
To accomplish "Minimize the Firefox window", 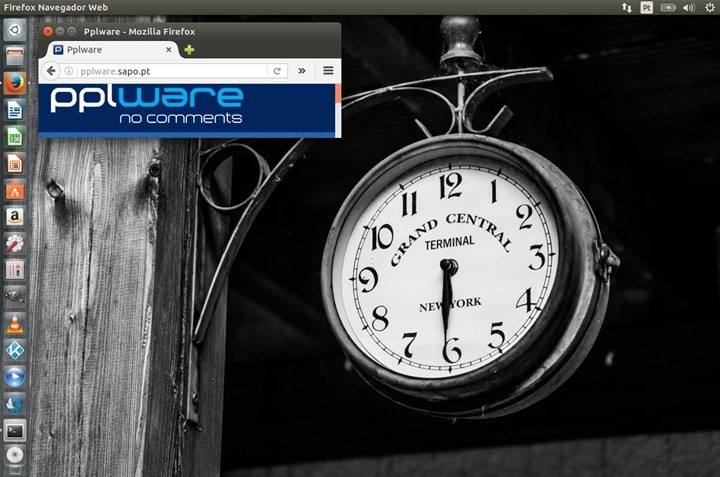I will click(60, 31).
